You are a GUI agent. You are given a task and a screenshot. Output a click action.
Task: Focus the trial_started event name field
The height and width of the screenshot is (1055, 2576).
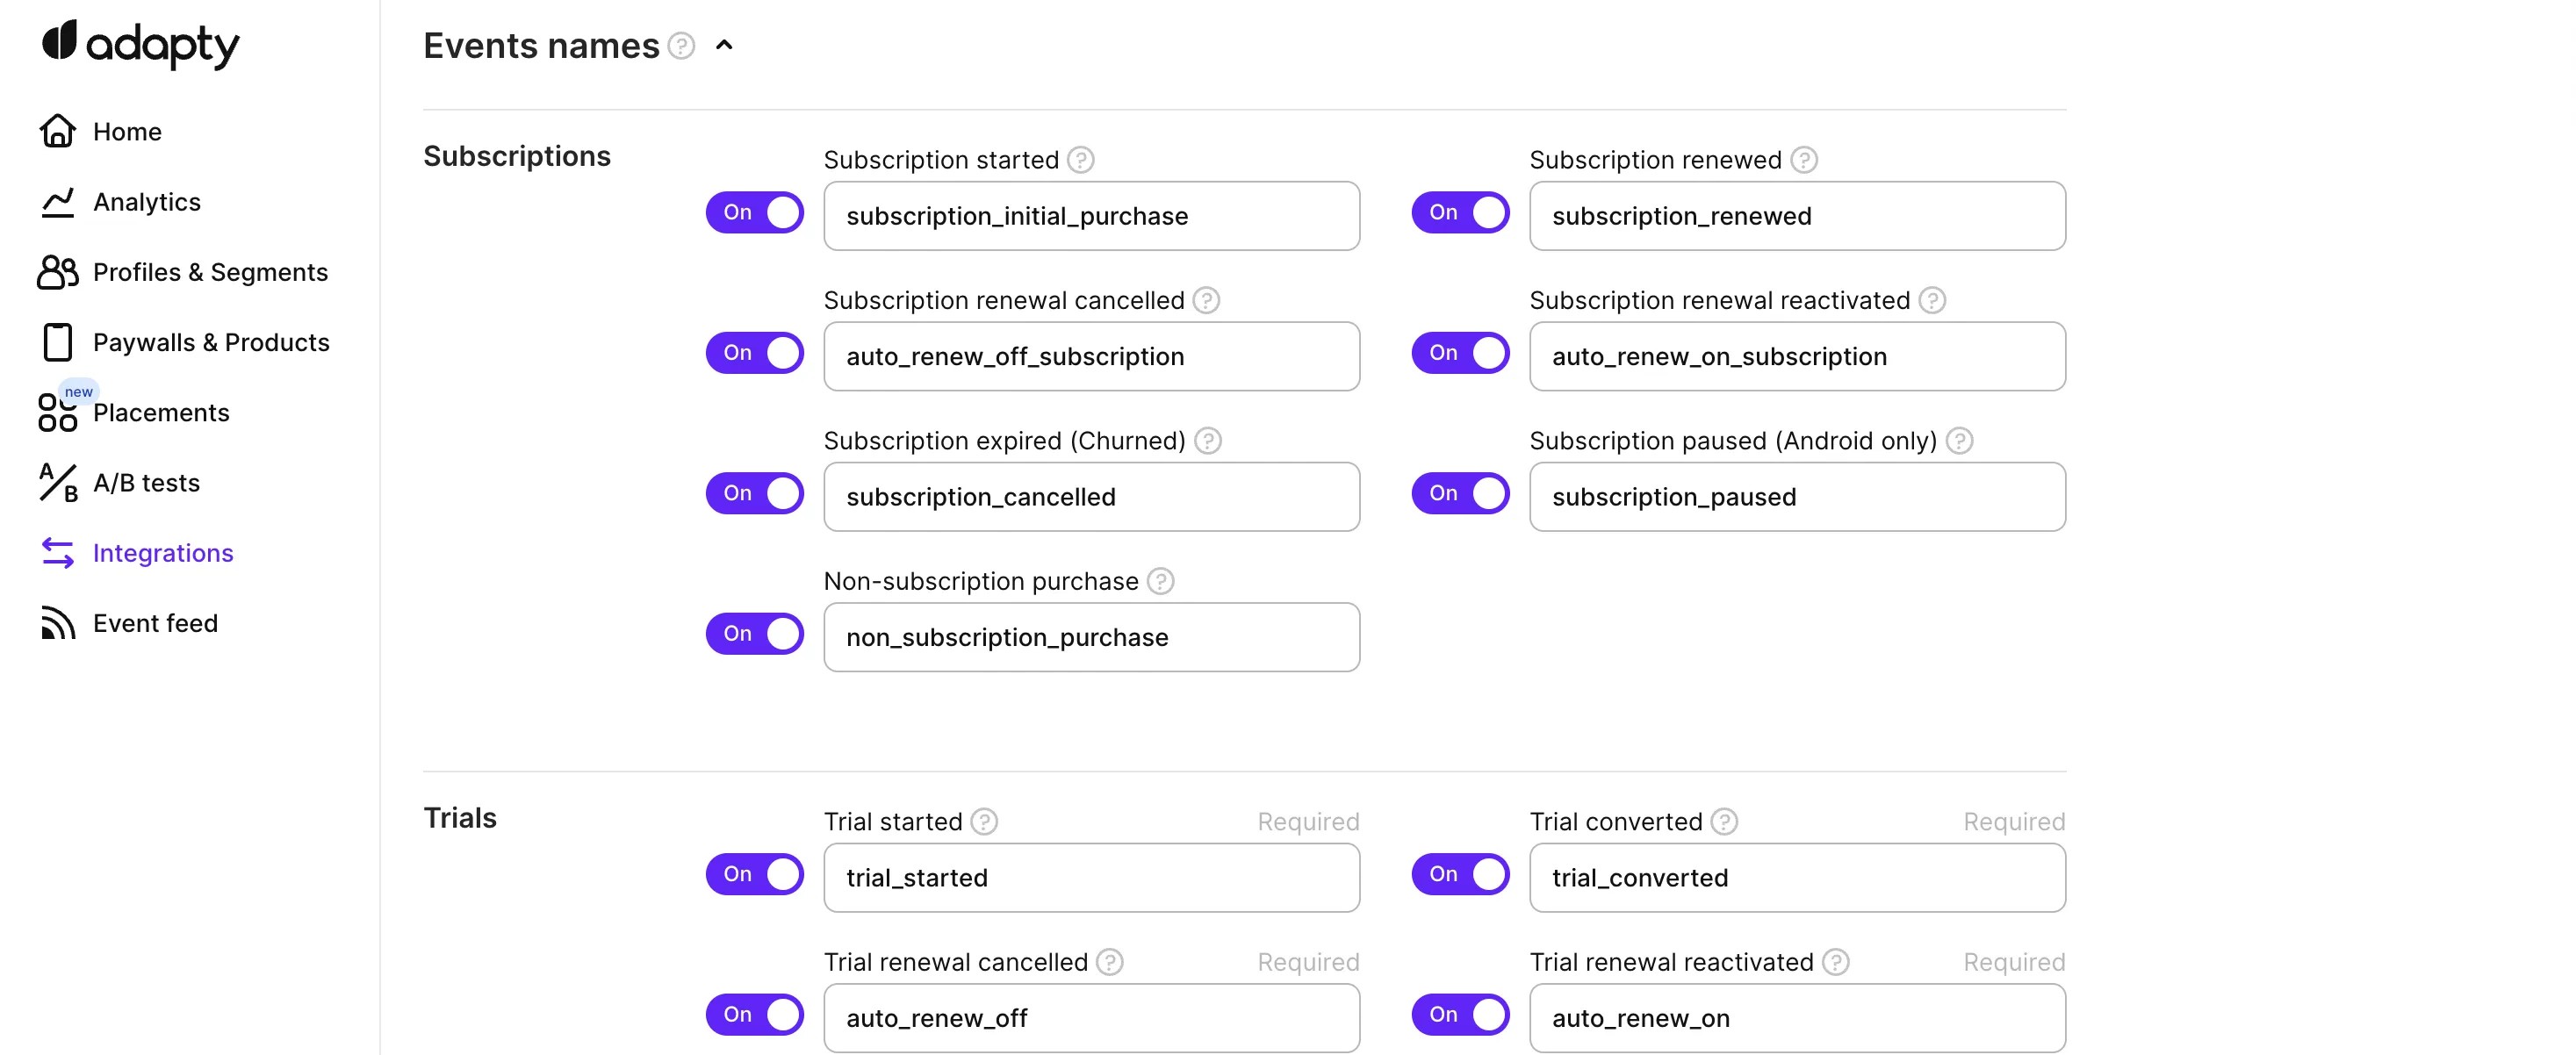coord(1091,878)
